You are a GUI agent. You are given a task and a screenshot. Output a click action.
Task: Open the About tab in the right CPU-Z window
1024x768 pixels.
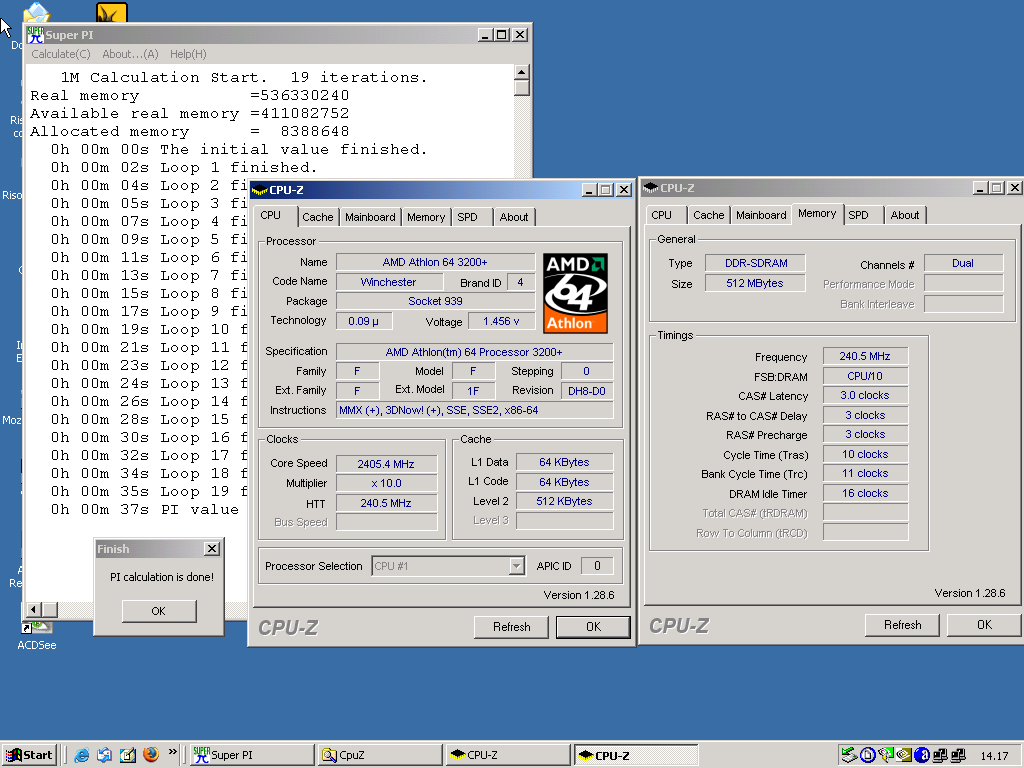click(x=904, y=215)
